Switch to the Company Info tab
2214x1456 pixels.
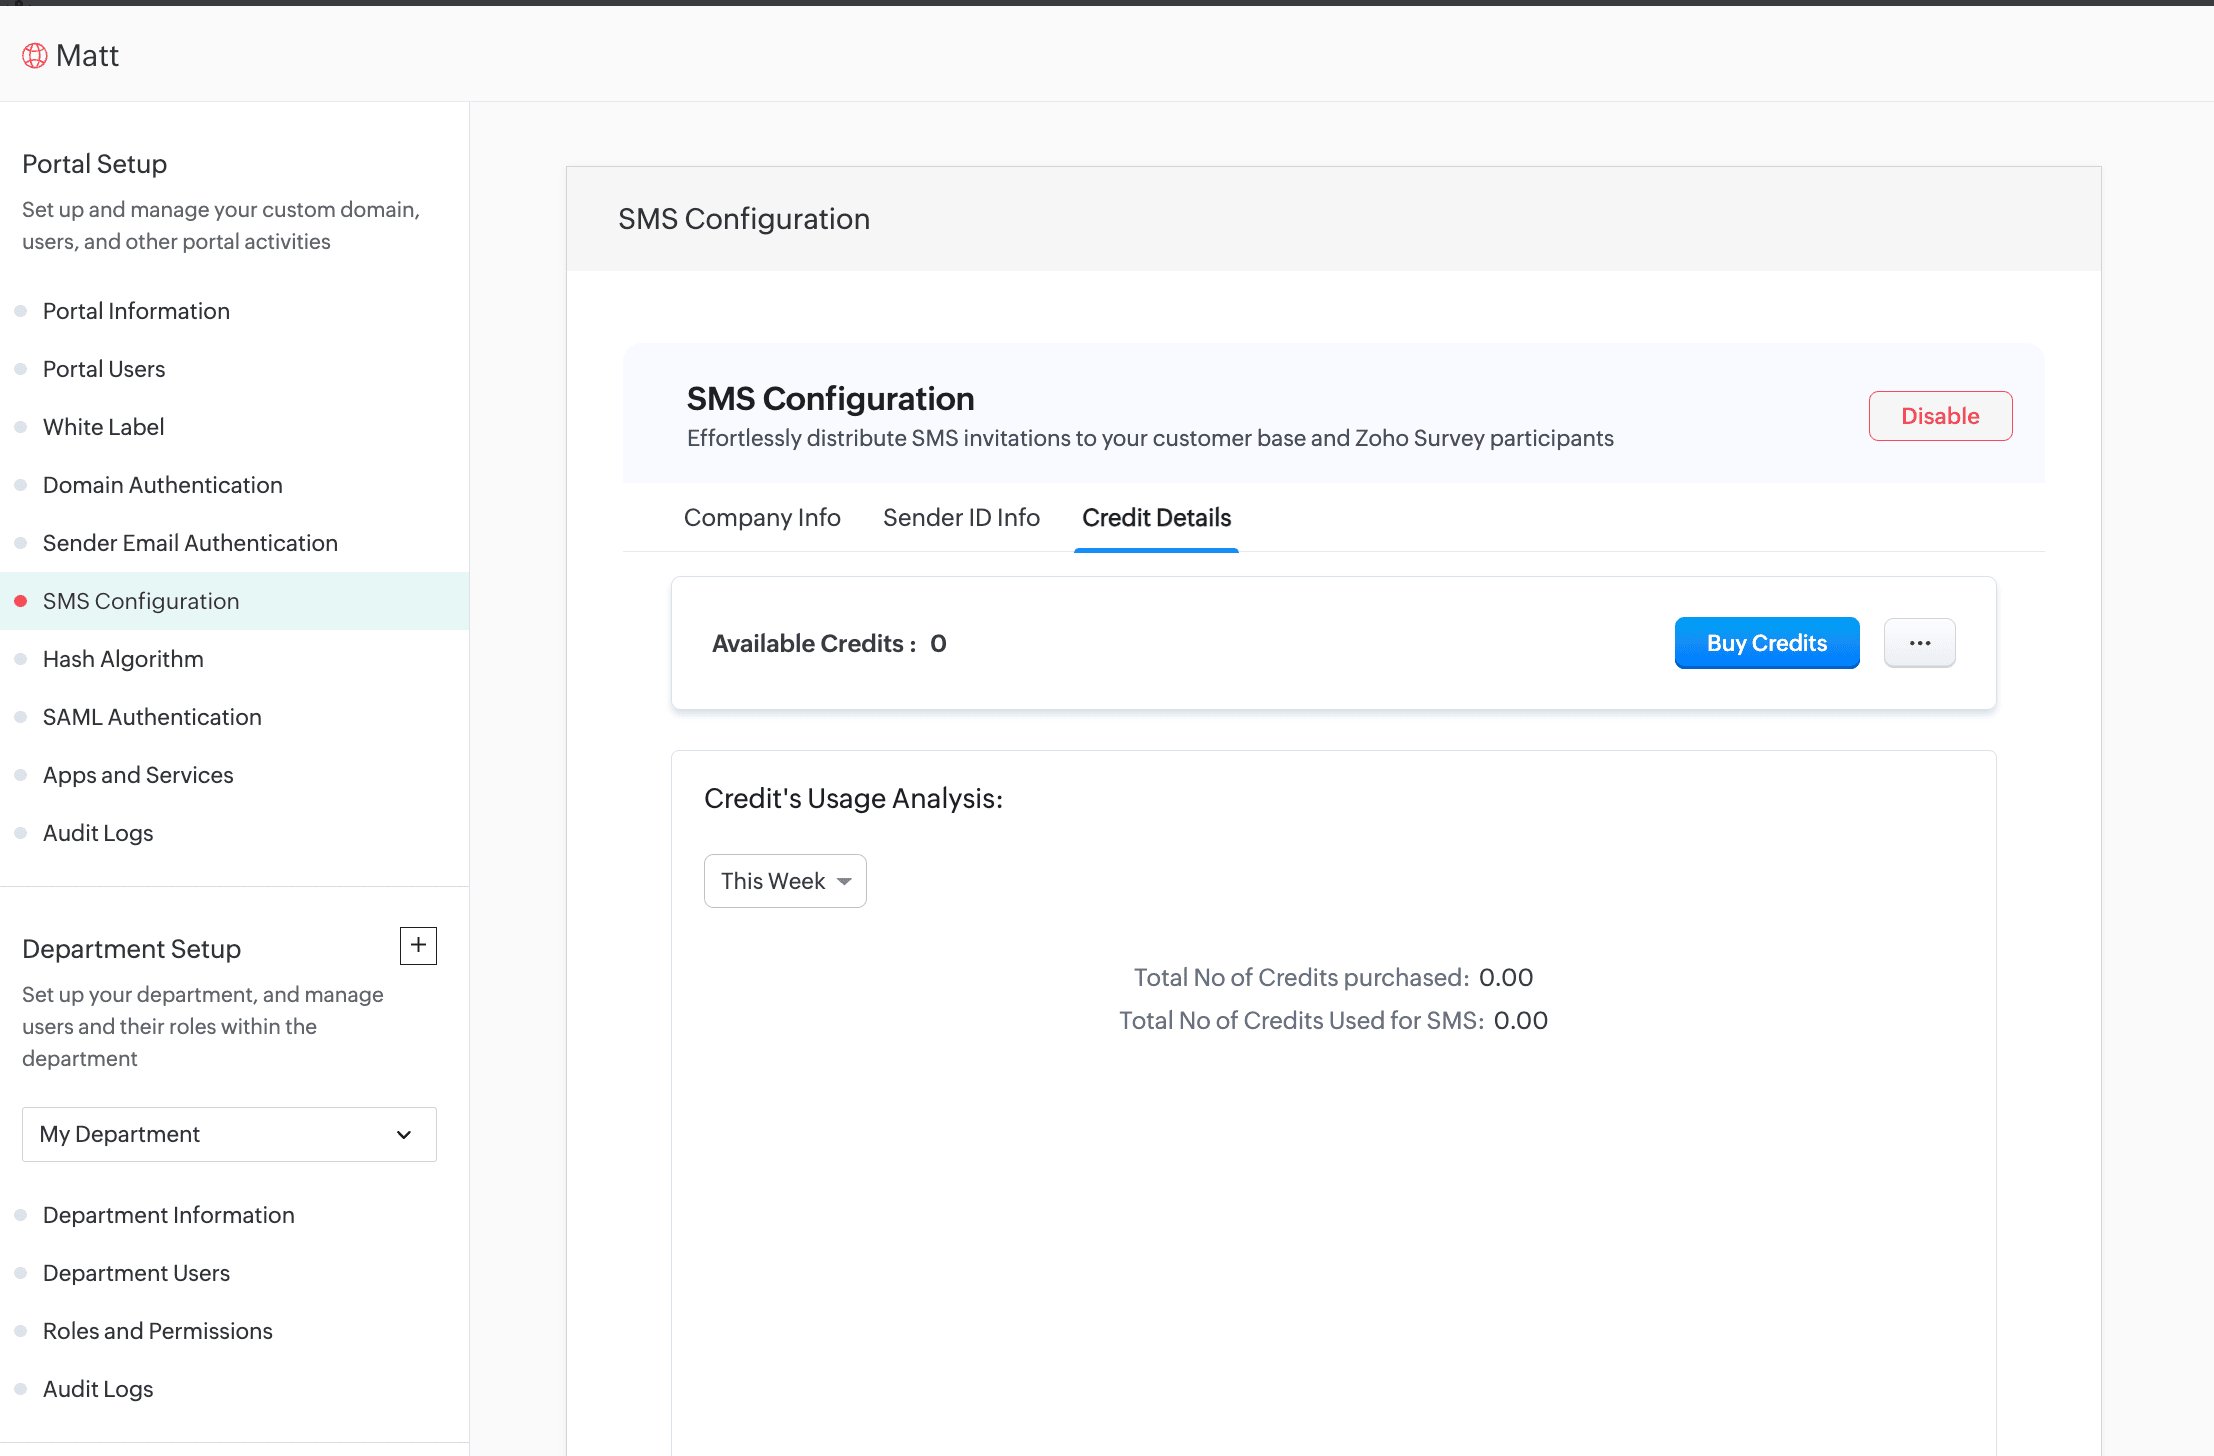[762, 518]
